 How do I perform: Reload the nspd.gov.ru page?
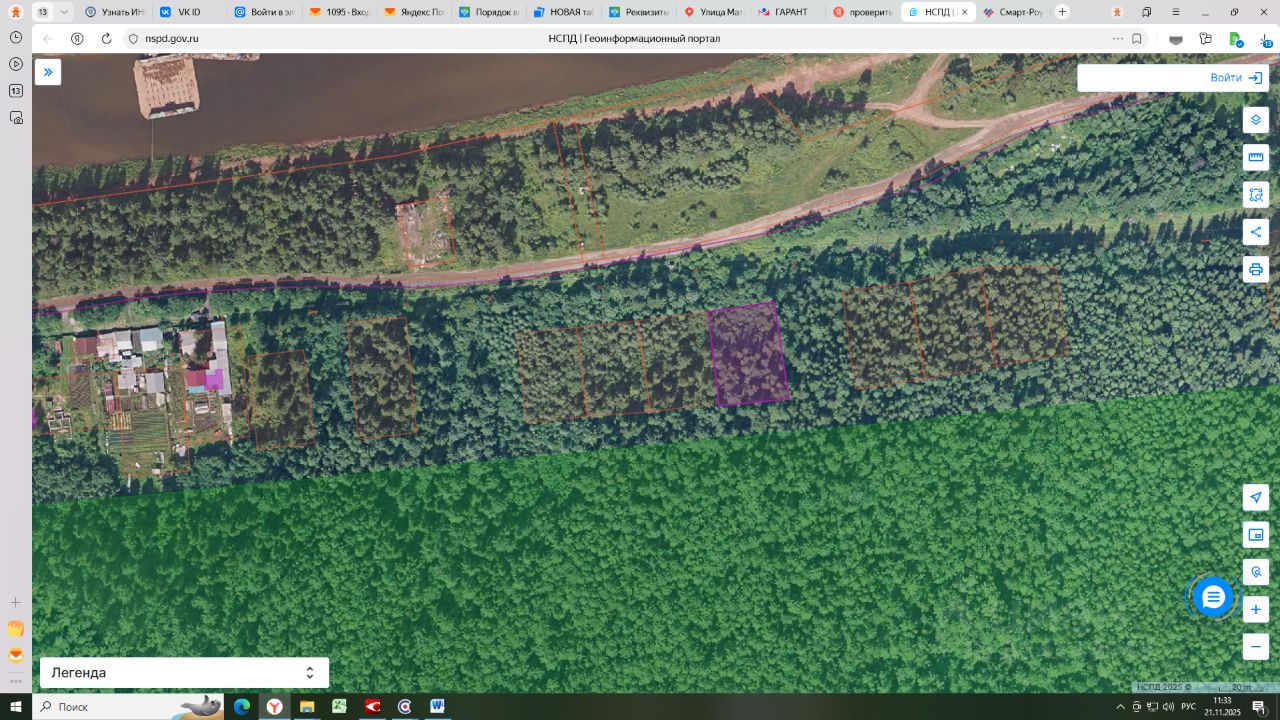106,38
